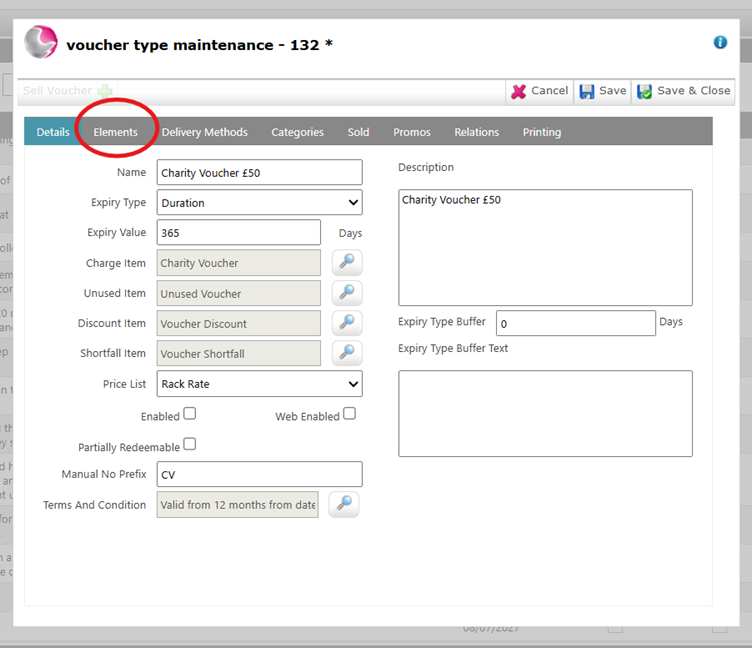Viewport: 752px width, 648px height.
Task: Open Discount Item lookup magnifier
Action: (347, 323)
